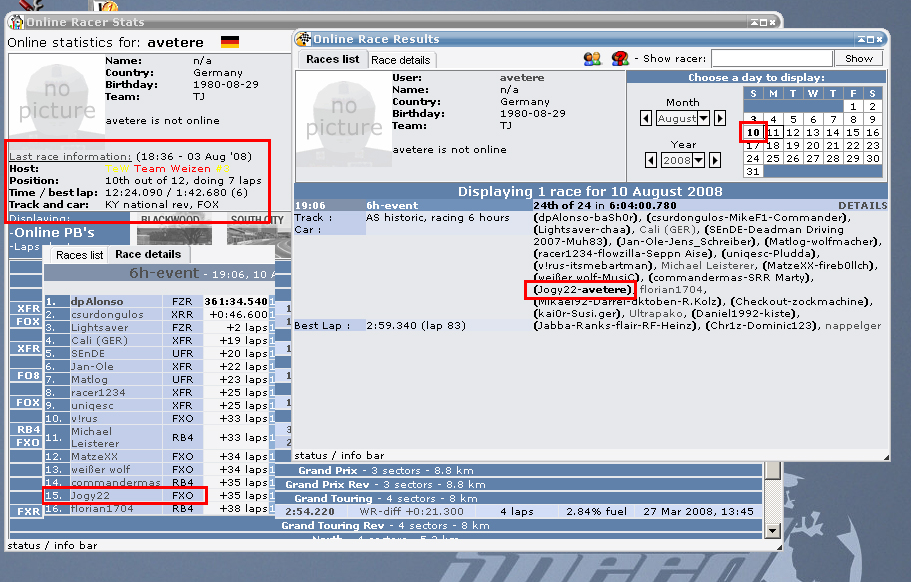The height and width of the screenshot is (582, 911).
Task: Click florian1704 in the participants list
Action: tap(671, 289)
